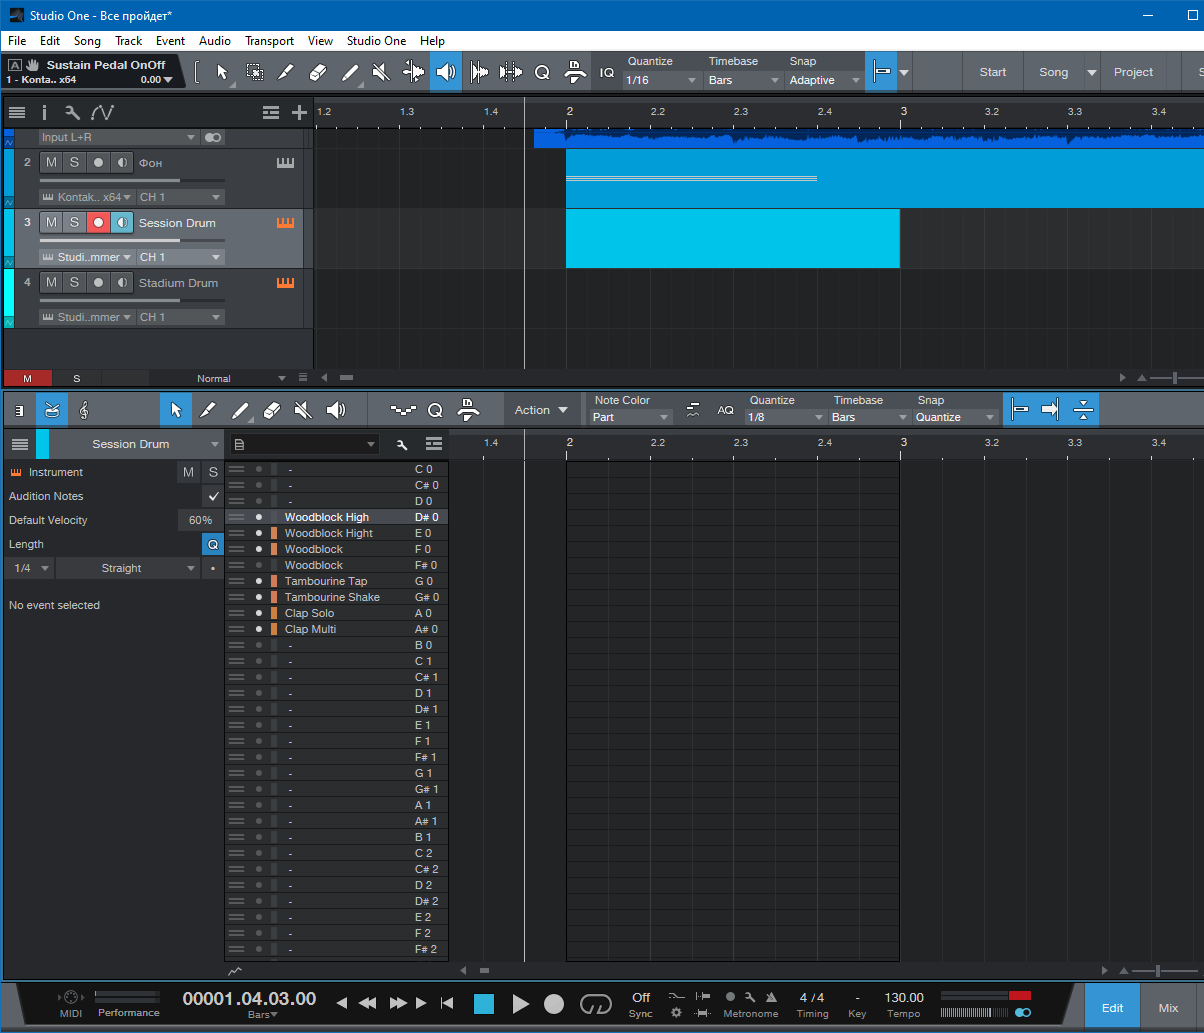The image size is (1204, 1033).
Task: Open the Studio One menu
Action: coord(376,41)
